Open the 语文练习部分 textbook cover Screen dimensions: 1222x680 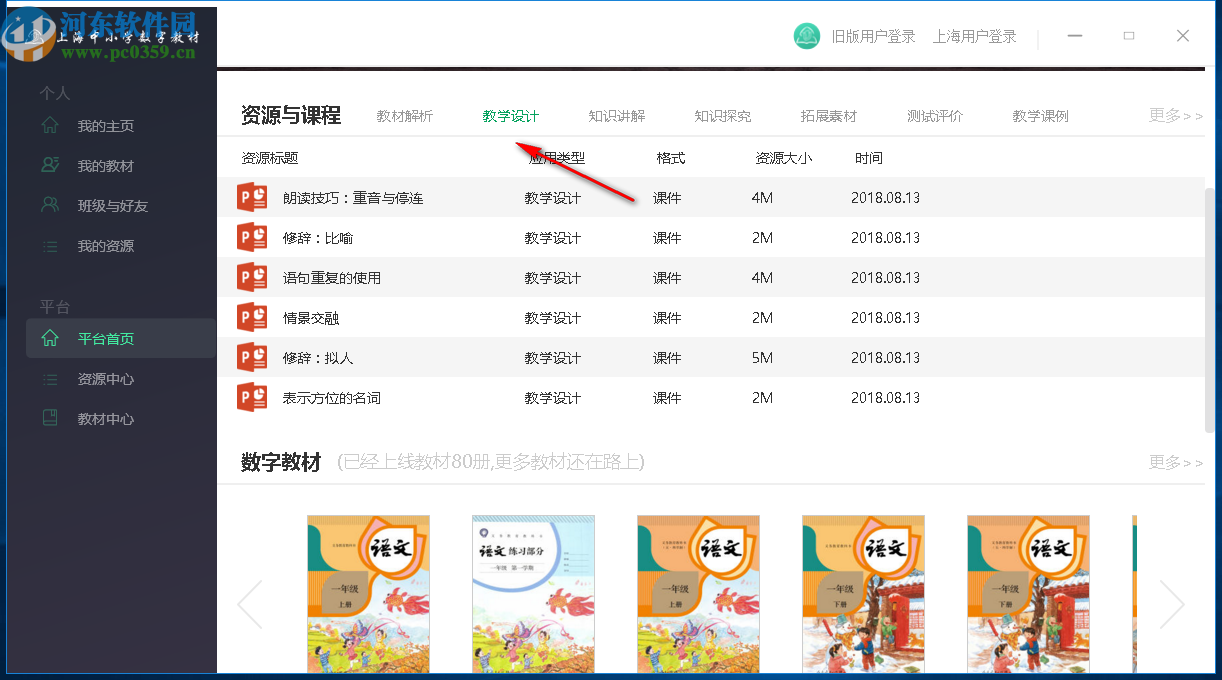pyautogui.click(x=533, y=594)
